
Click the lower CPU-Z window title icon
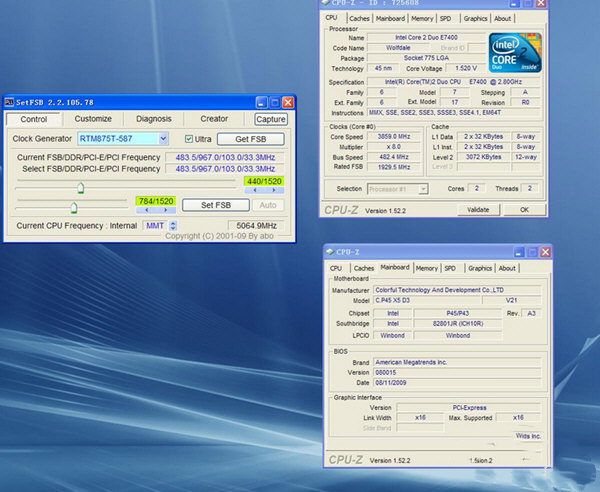click(331, 253)
